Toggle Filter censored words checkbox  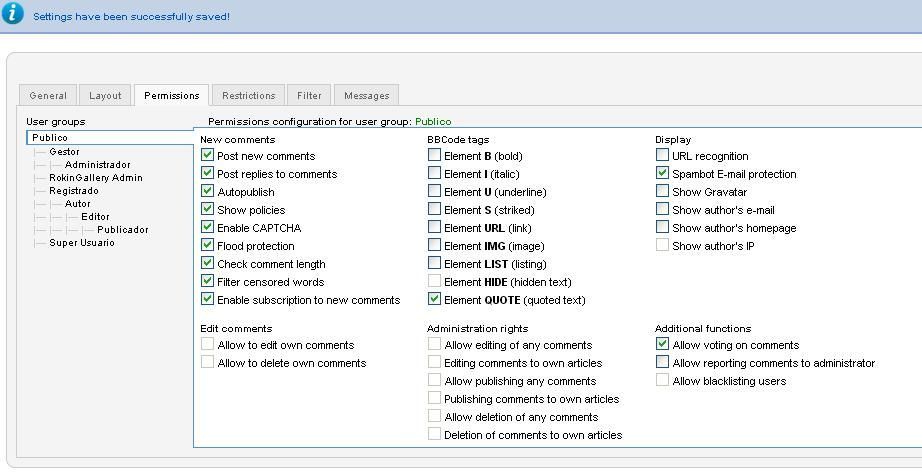pos(207,281)
